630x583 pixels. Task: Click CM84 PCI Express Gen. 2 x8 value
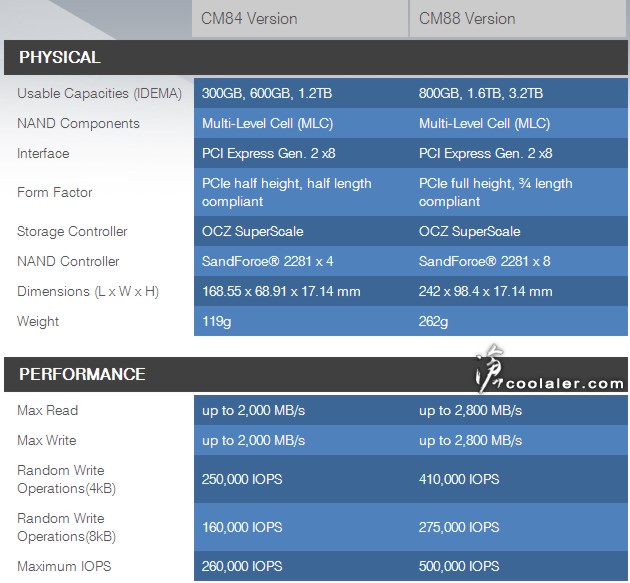[x=268, y=153]
